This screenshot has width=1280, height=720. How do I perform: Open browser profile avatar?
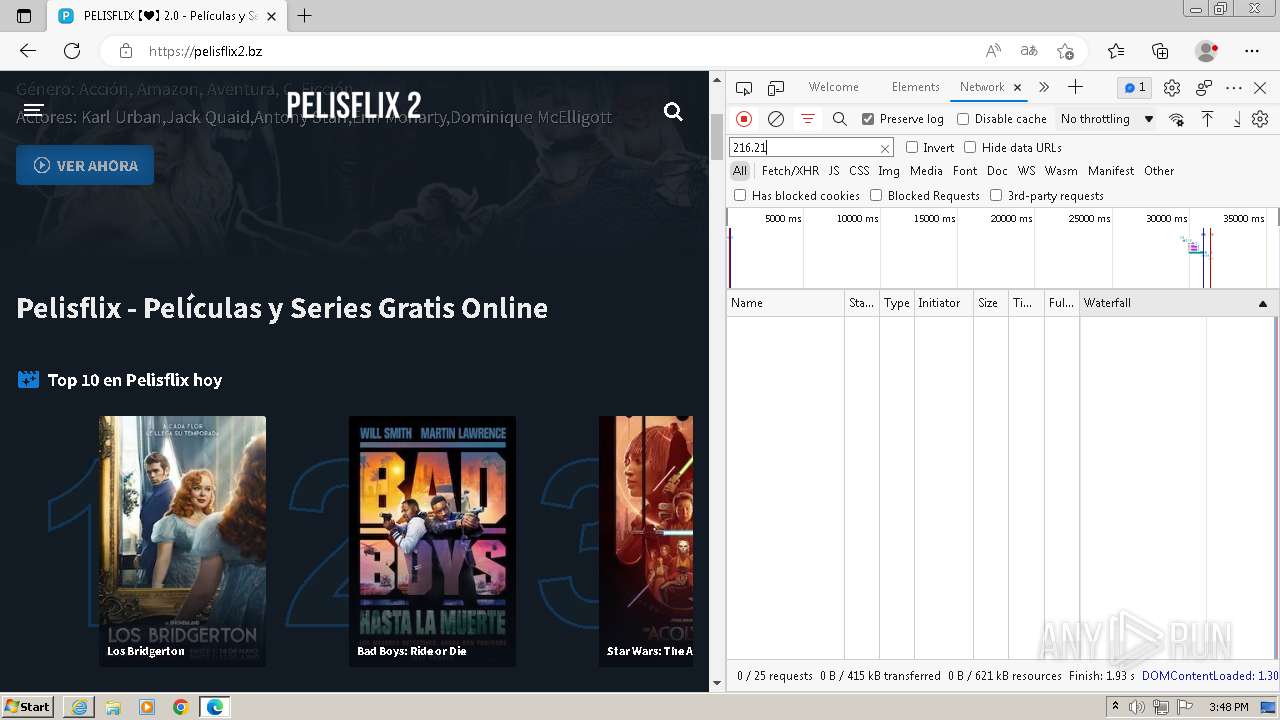coord(1206,51)
